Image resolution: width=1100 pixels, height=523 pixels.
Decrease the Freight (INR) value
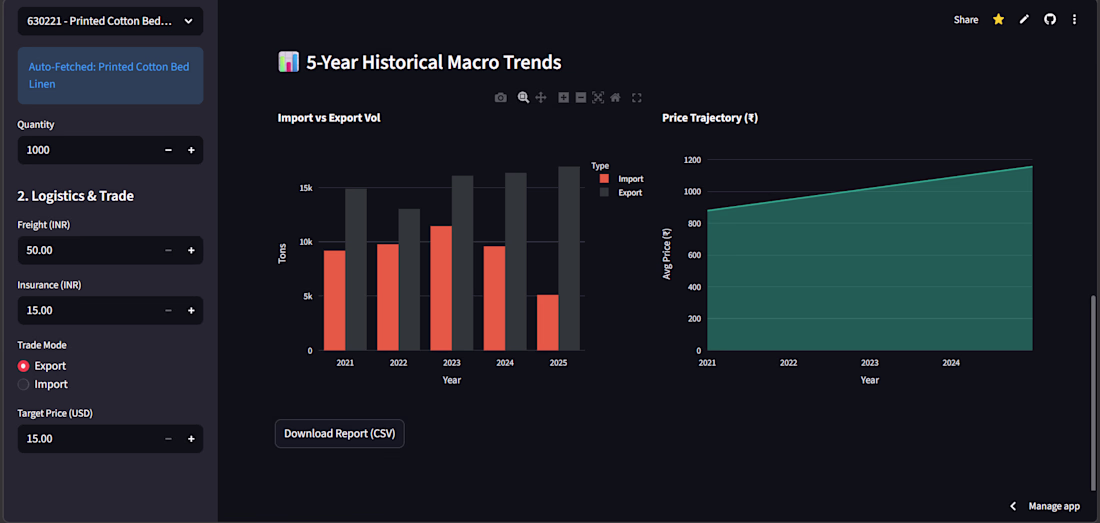168,250
